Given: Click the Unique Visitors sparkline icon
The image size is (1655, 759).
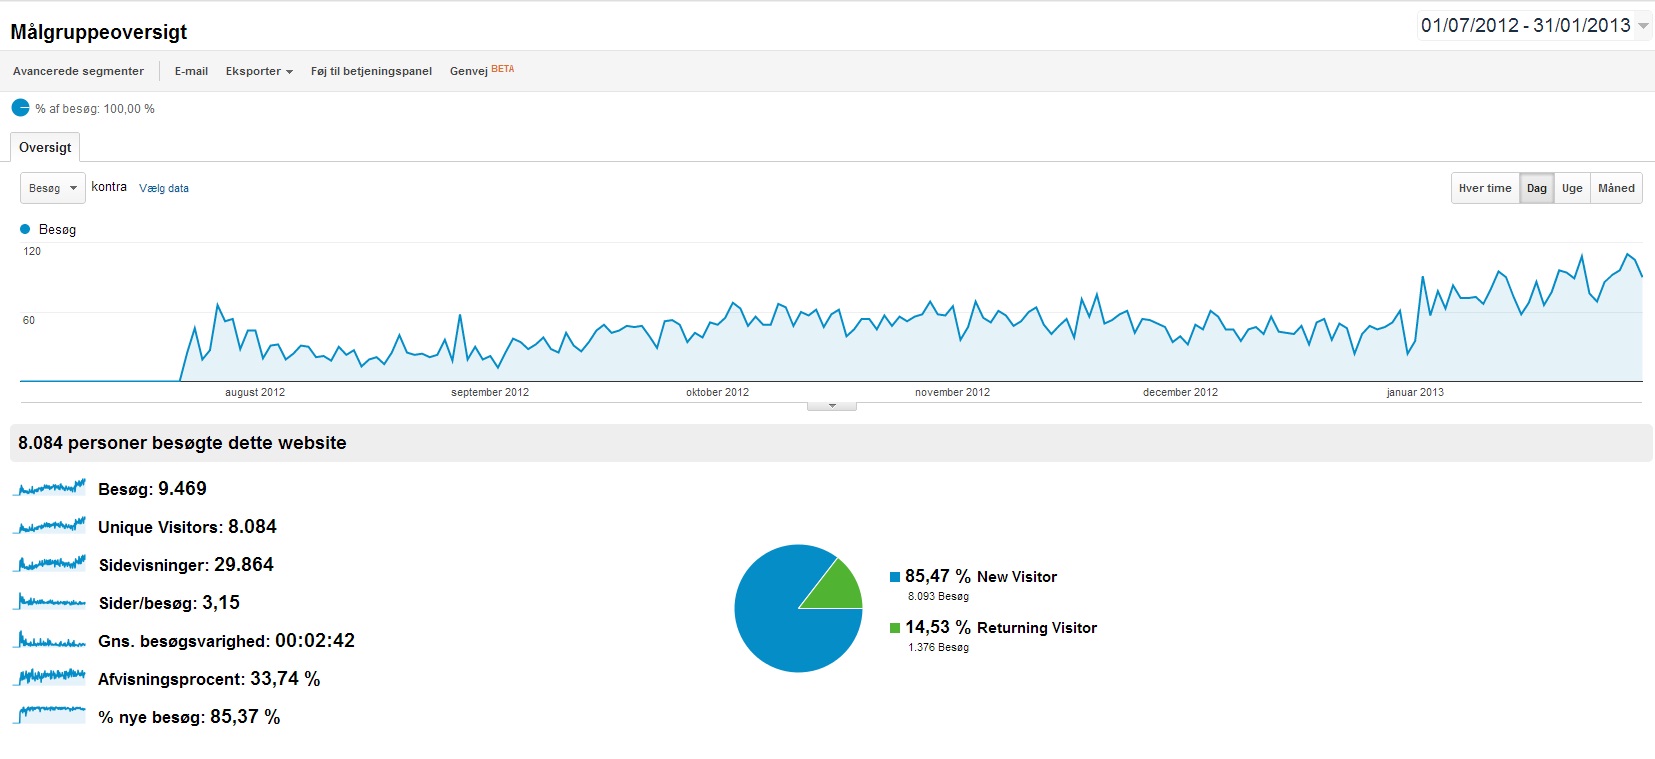Looking at the screenshot, I should (x=51, y=526).
